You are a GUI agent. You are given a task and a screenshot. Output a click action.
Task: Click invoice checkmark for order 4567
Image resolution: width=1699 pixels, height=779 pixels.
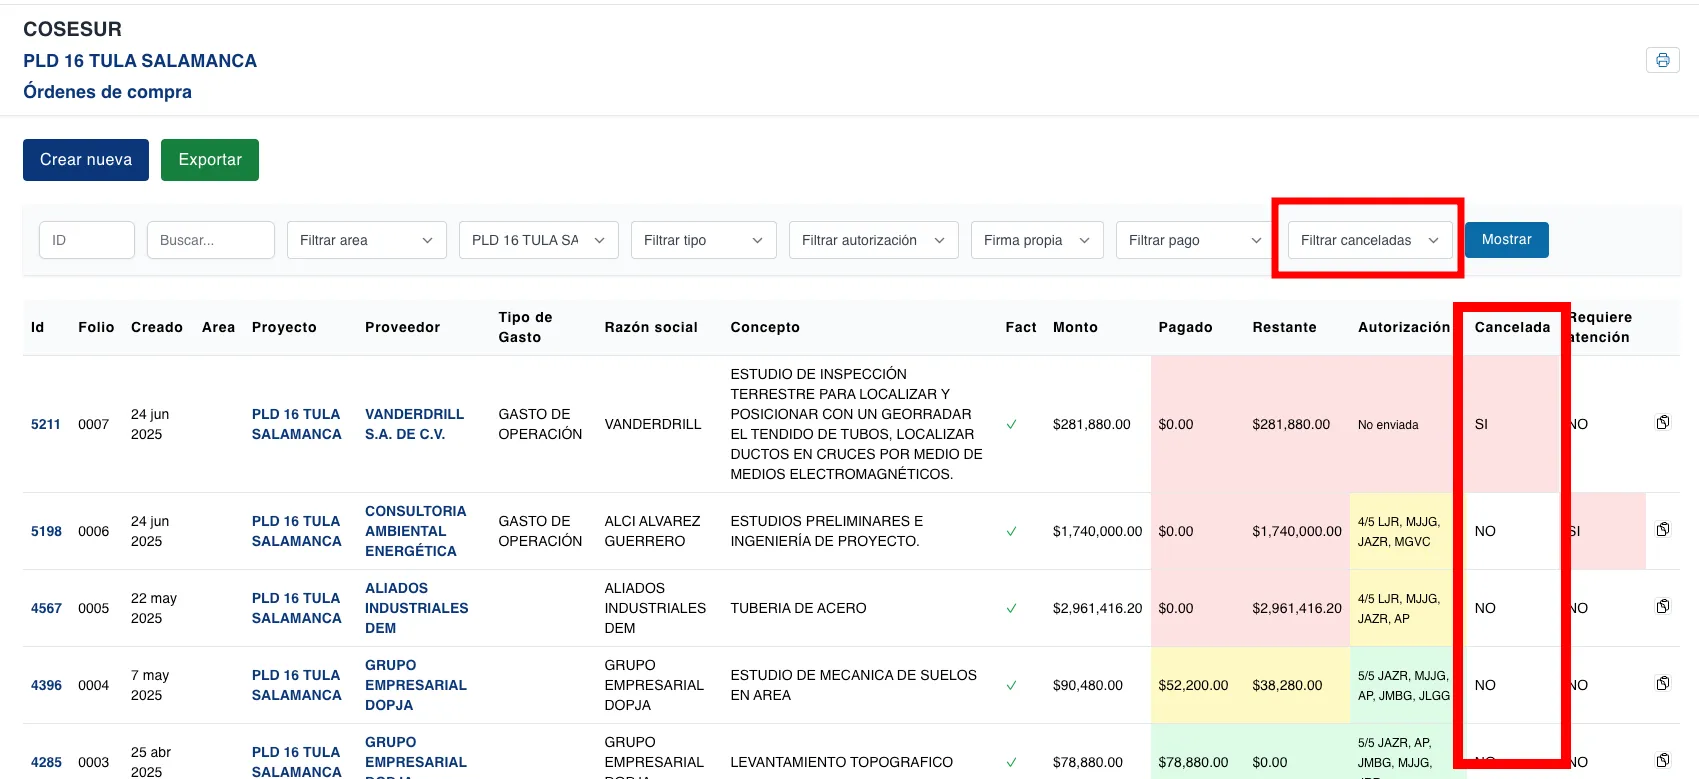(1011, 608)
